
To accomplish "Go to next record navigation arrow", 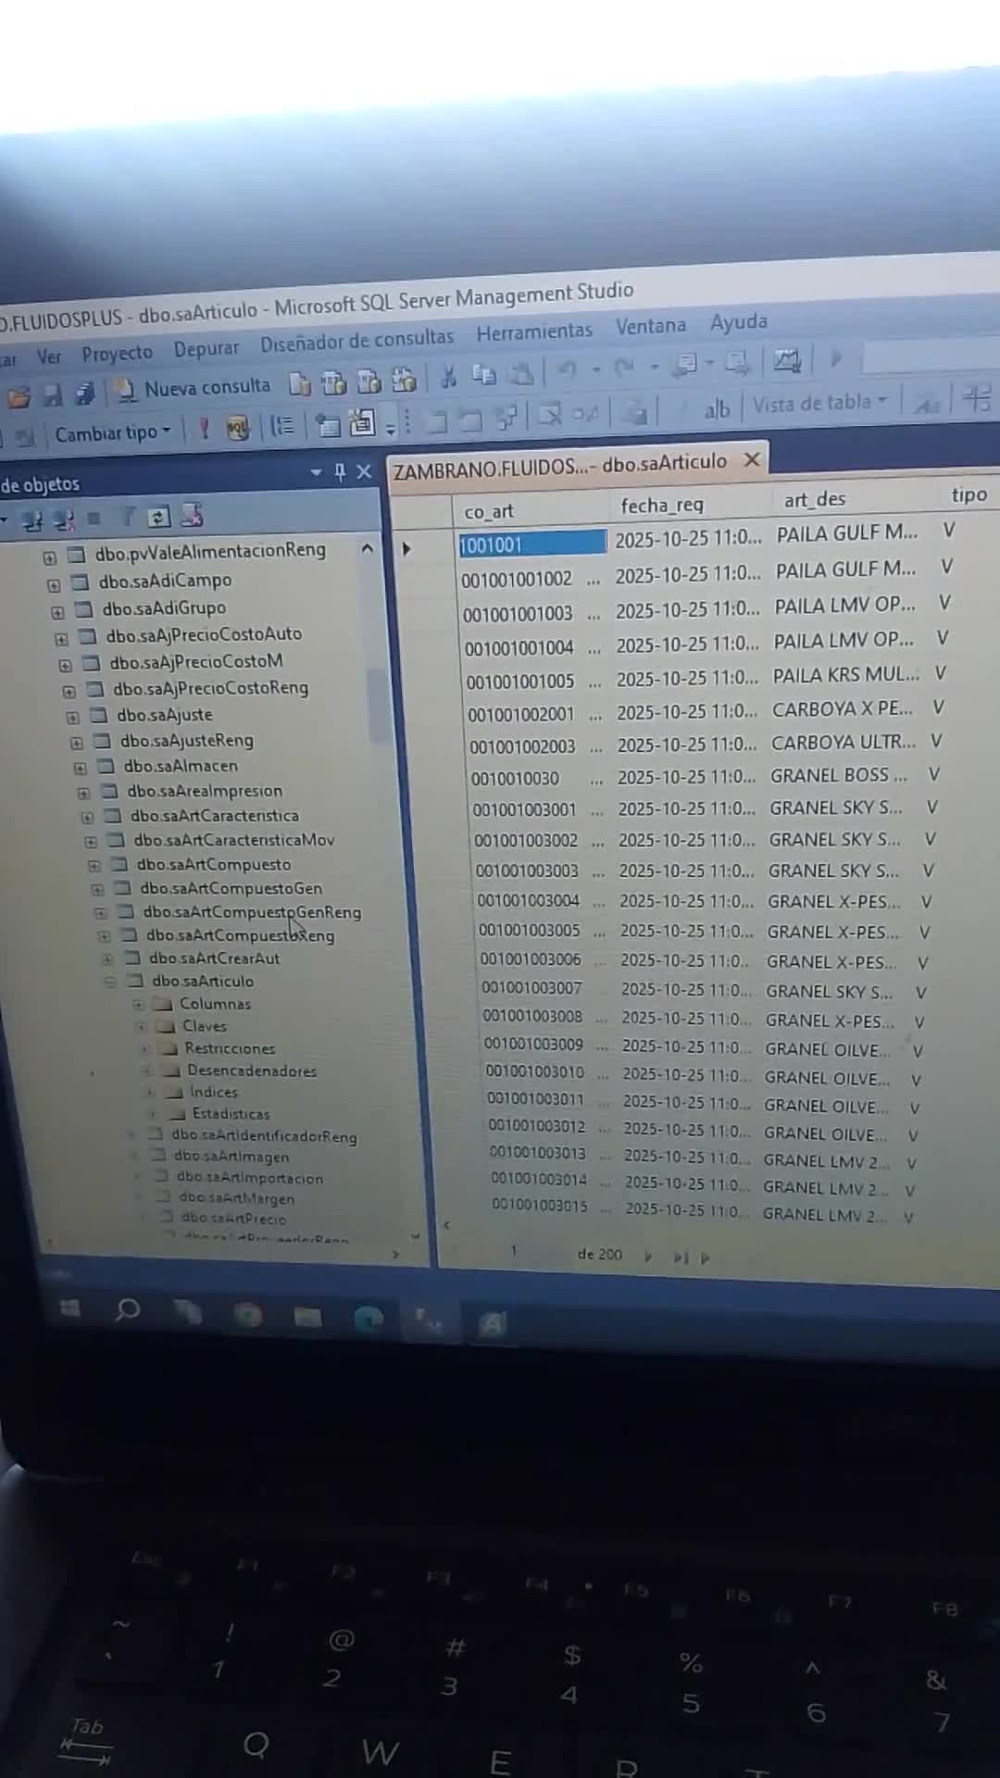I will [647, 1256].
